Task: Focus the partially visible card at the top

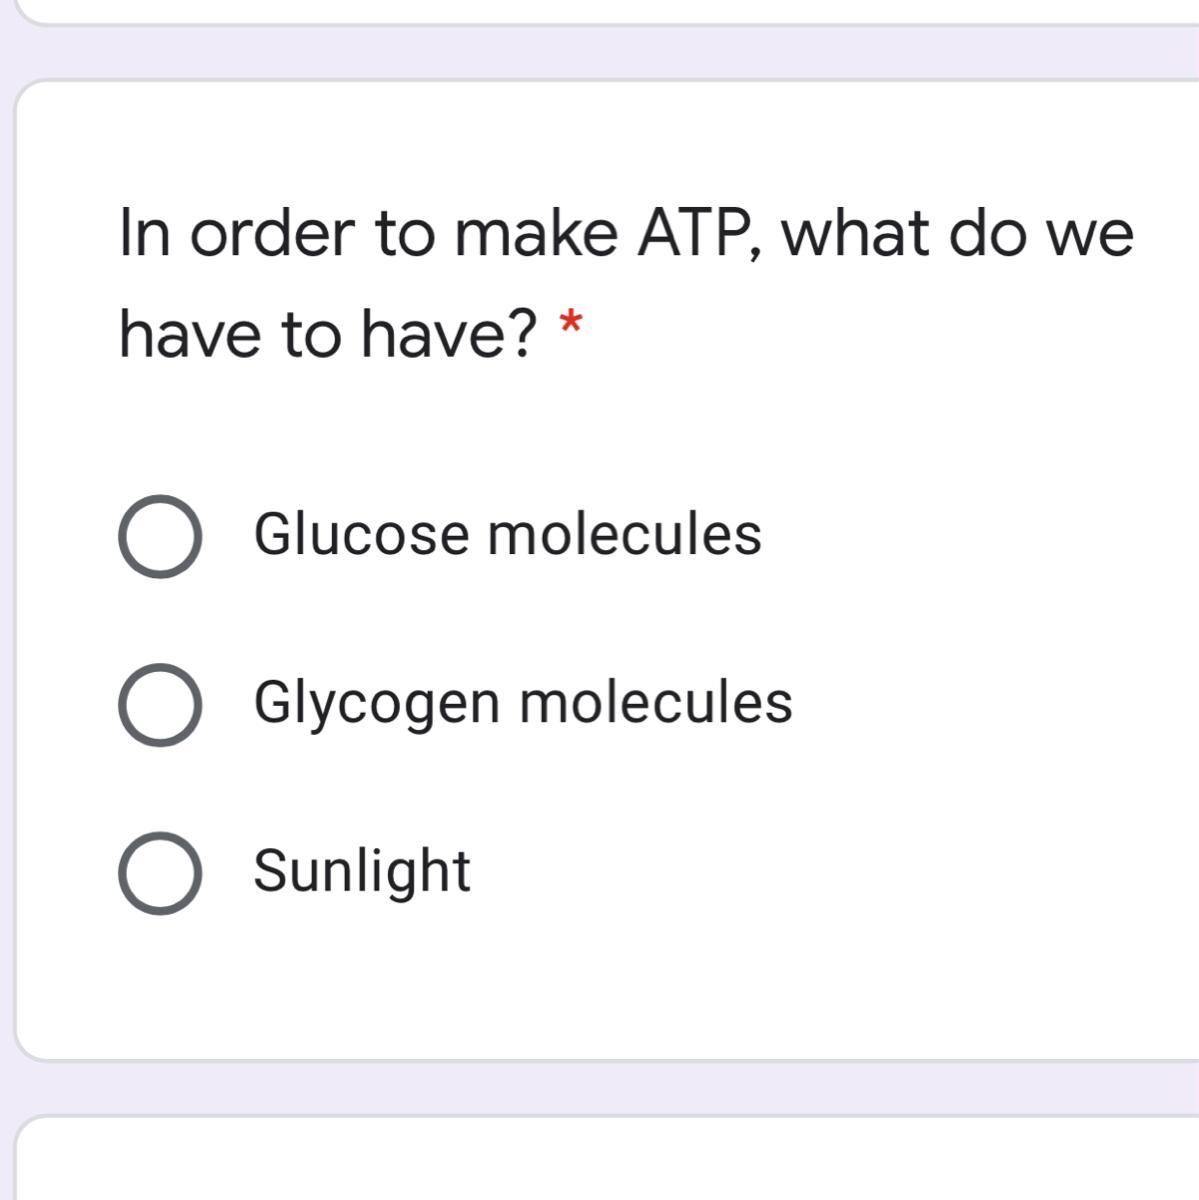Action: pyautogui.click(x=600, y=10)
